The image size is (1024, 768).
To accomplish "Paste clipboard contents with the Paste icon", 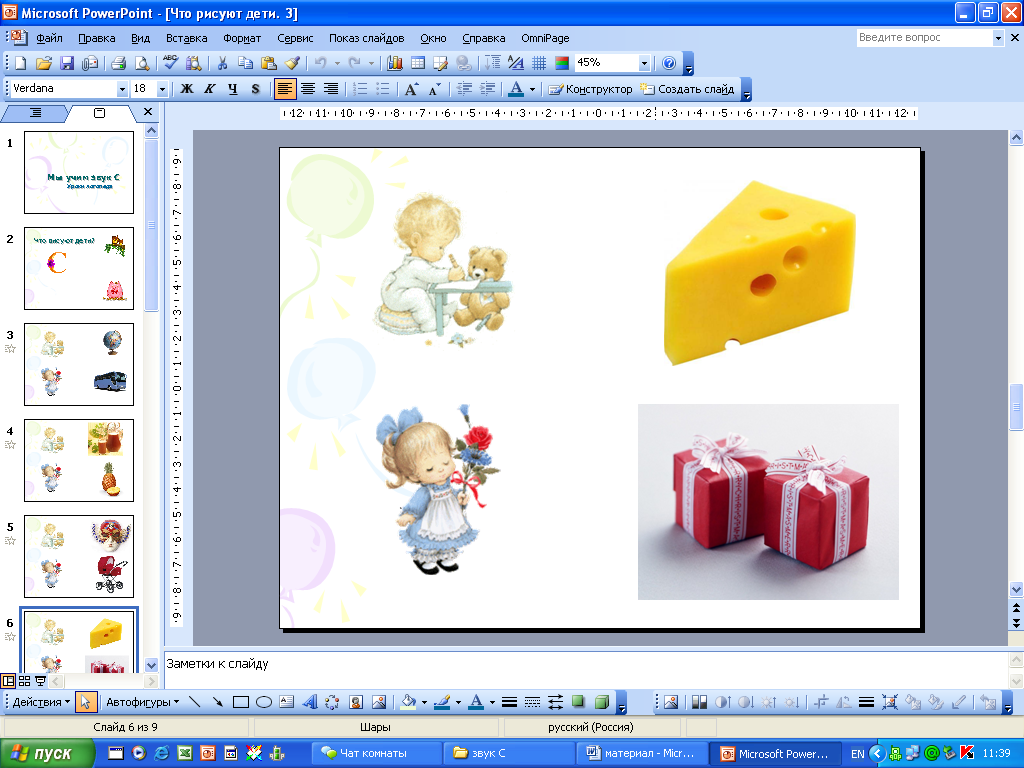I will (268, 63).
